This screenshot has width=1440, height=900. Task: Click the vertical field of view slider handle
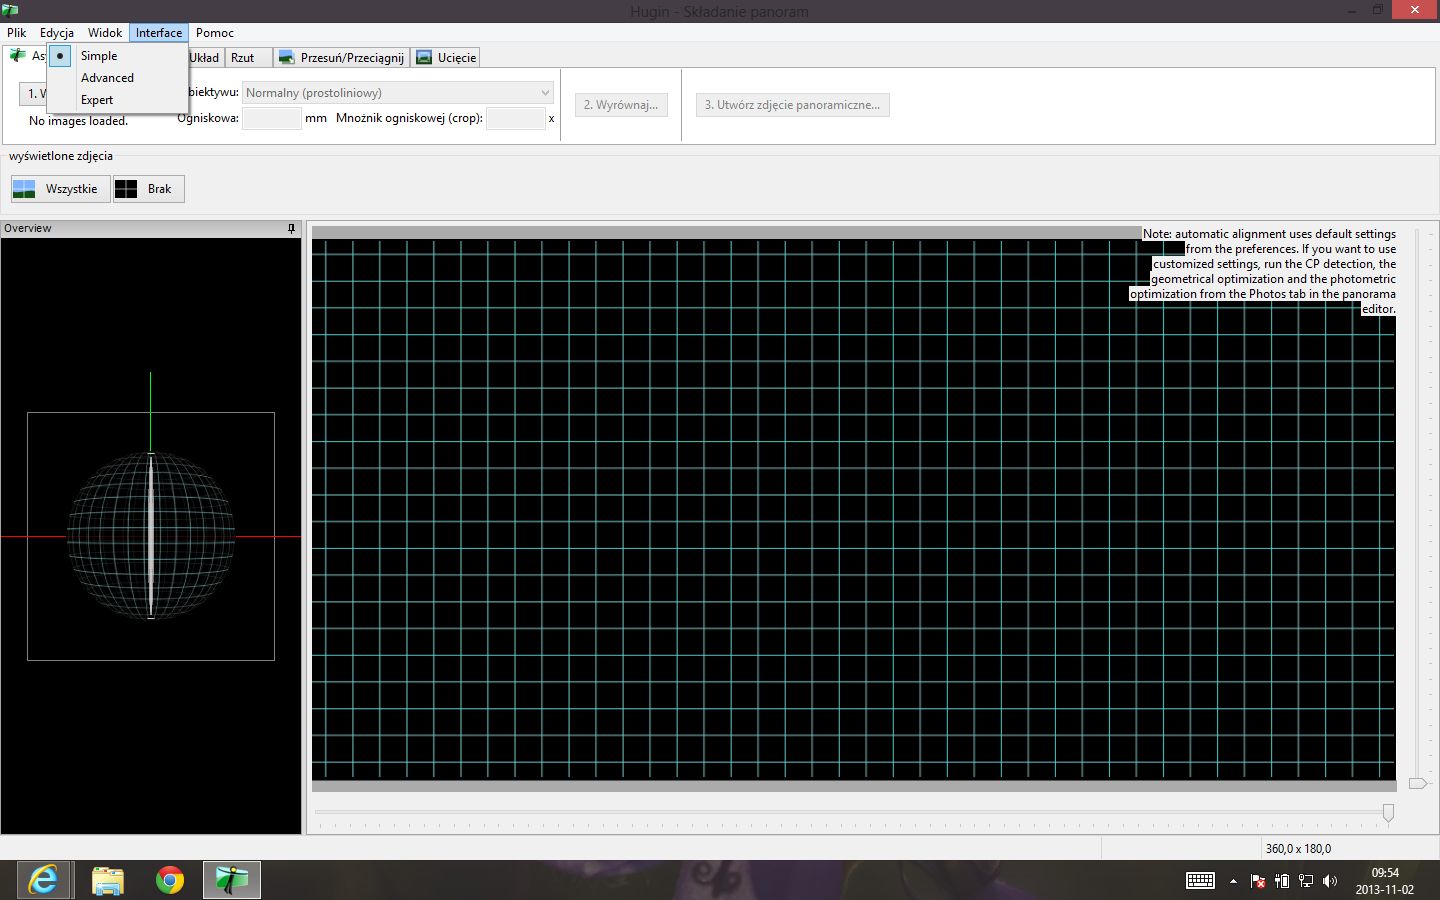tap(1418, 783)
